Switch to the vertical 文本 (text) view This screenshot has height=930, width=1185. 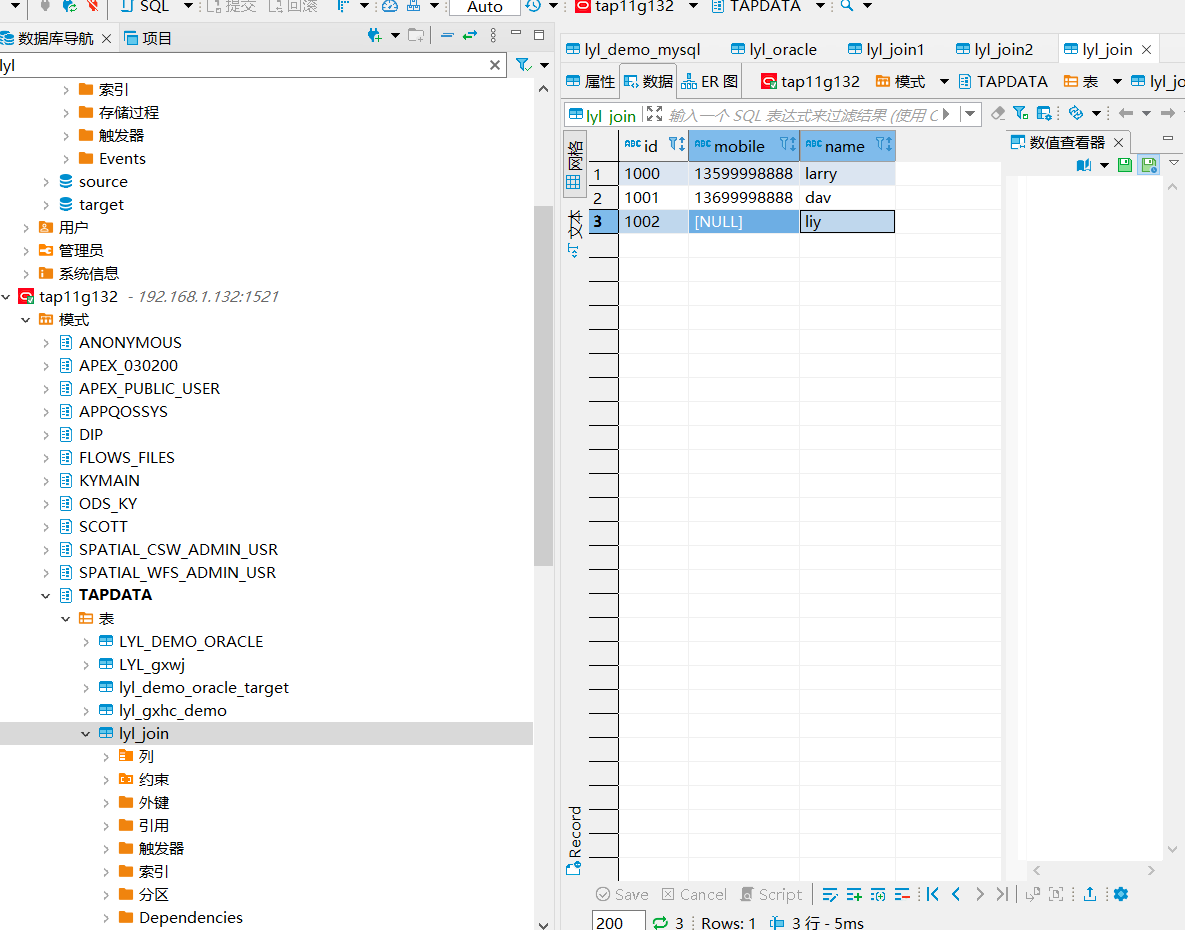coord(574,234)
